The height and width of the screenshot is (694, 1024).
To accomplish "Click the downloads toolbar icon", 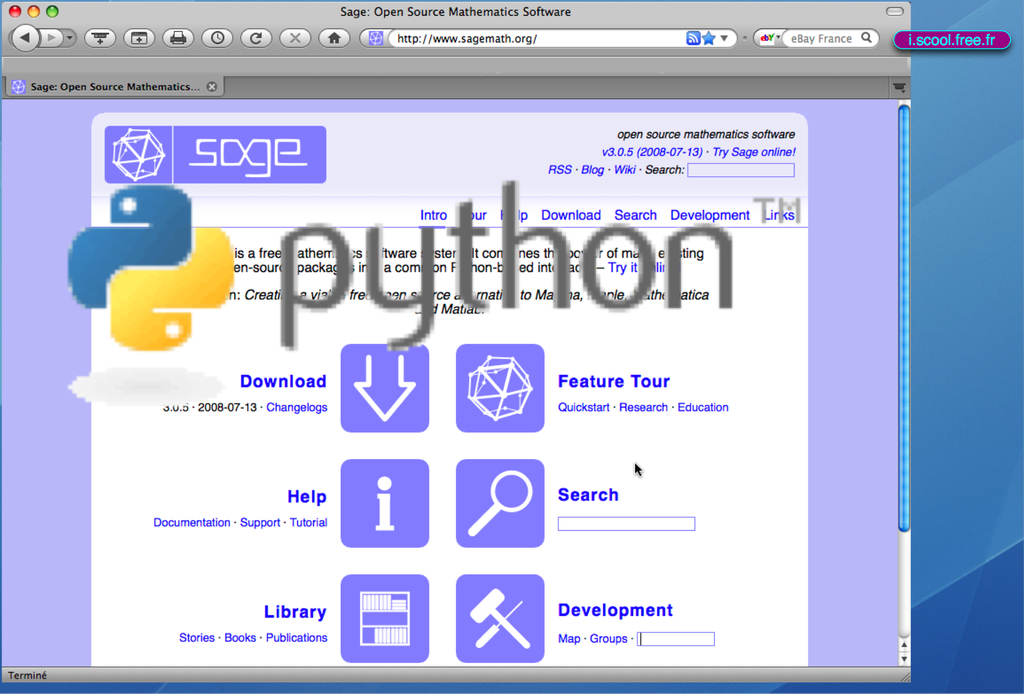I will pyautogui.click(x=100, y=39).
